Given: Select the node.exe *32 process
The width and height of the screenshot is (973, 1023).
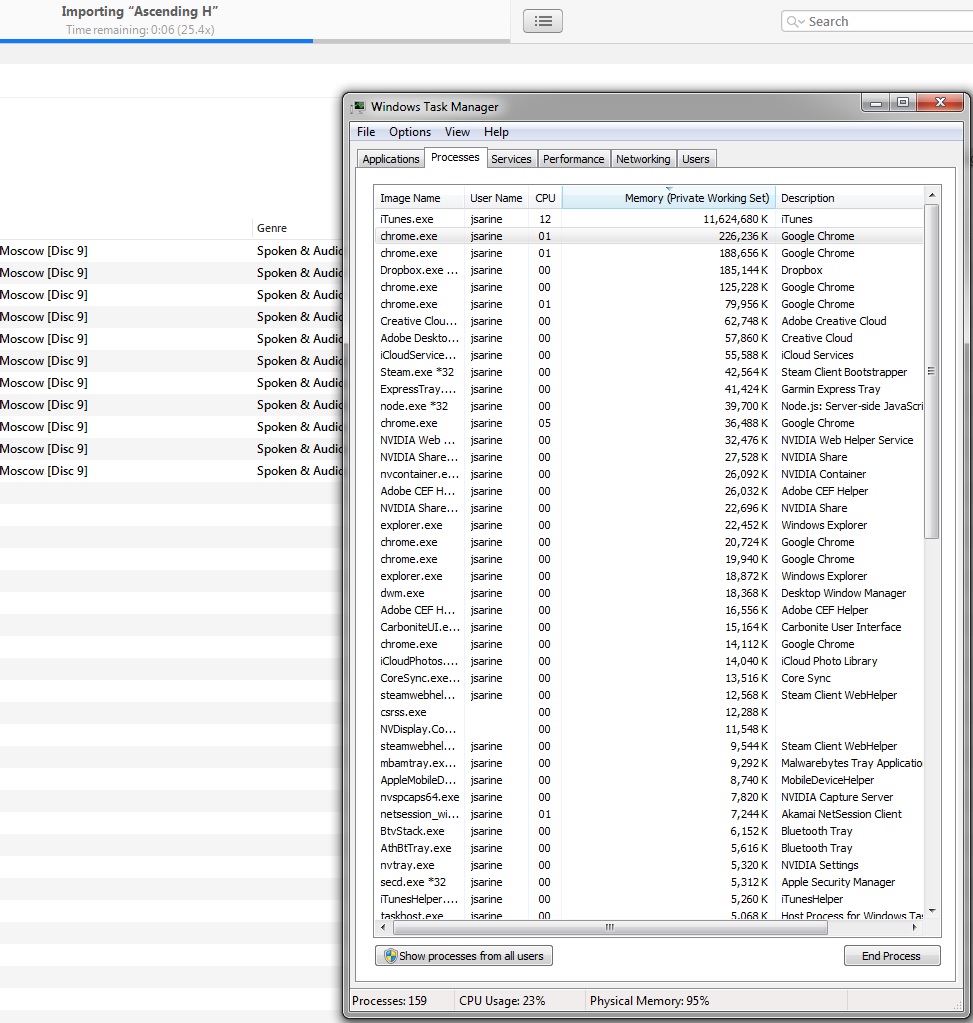Looking at the screenshot, I should [x=649, y=406].
